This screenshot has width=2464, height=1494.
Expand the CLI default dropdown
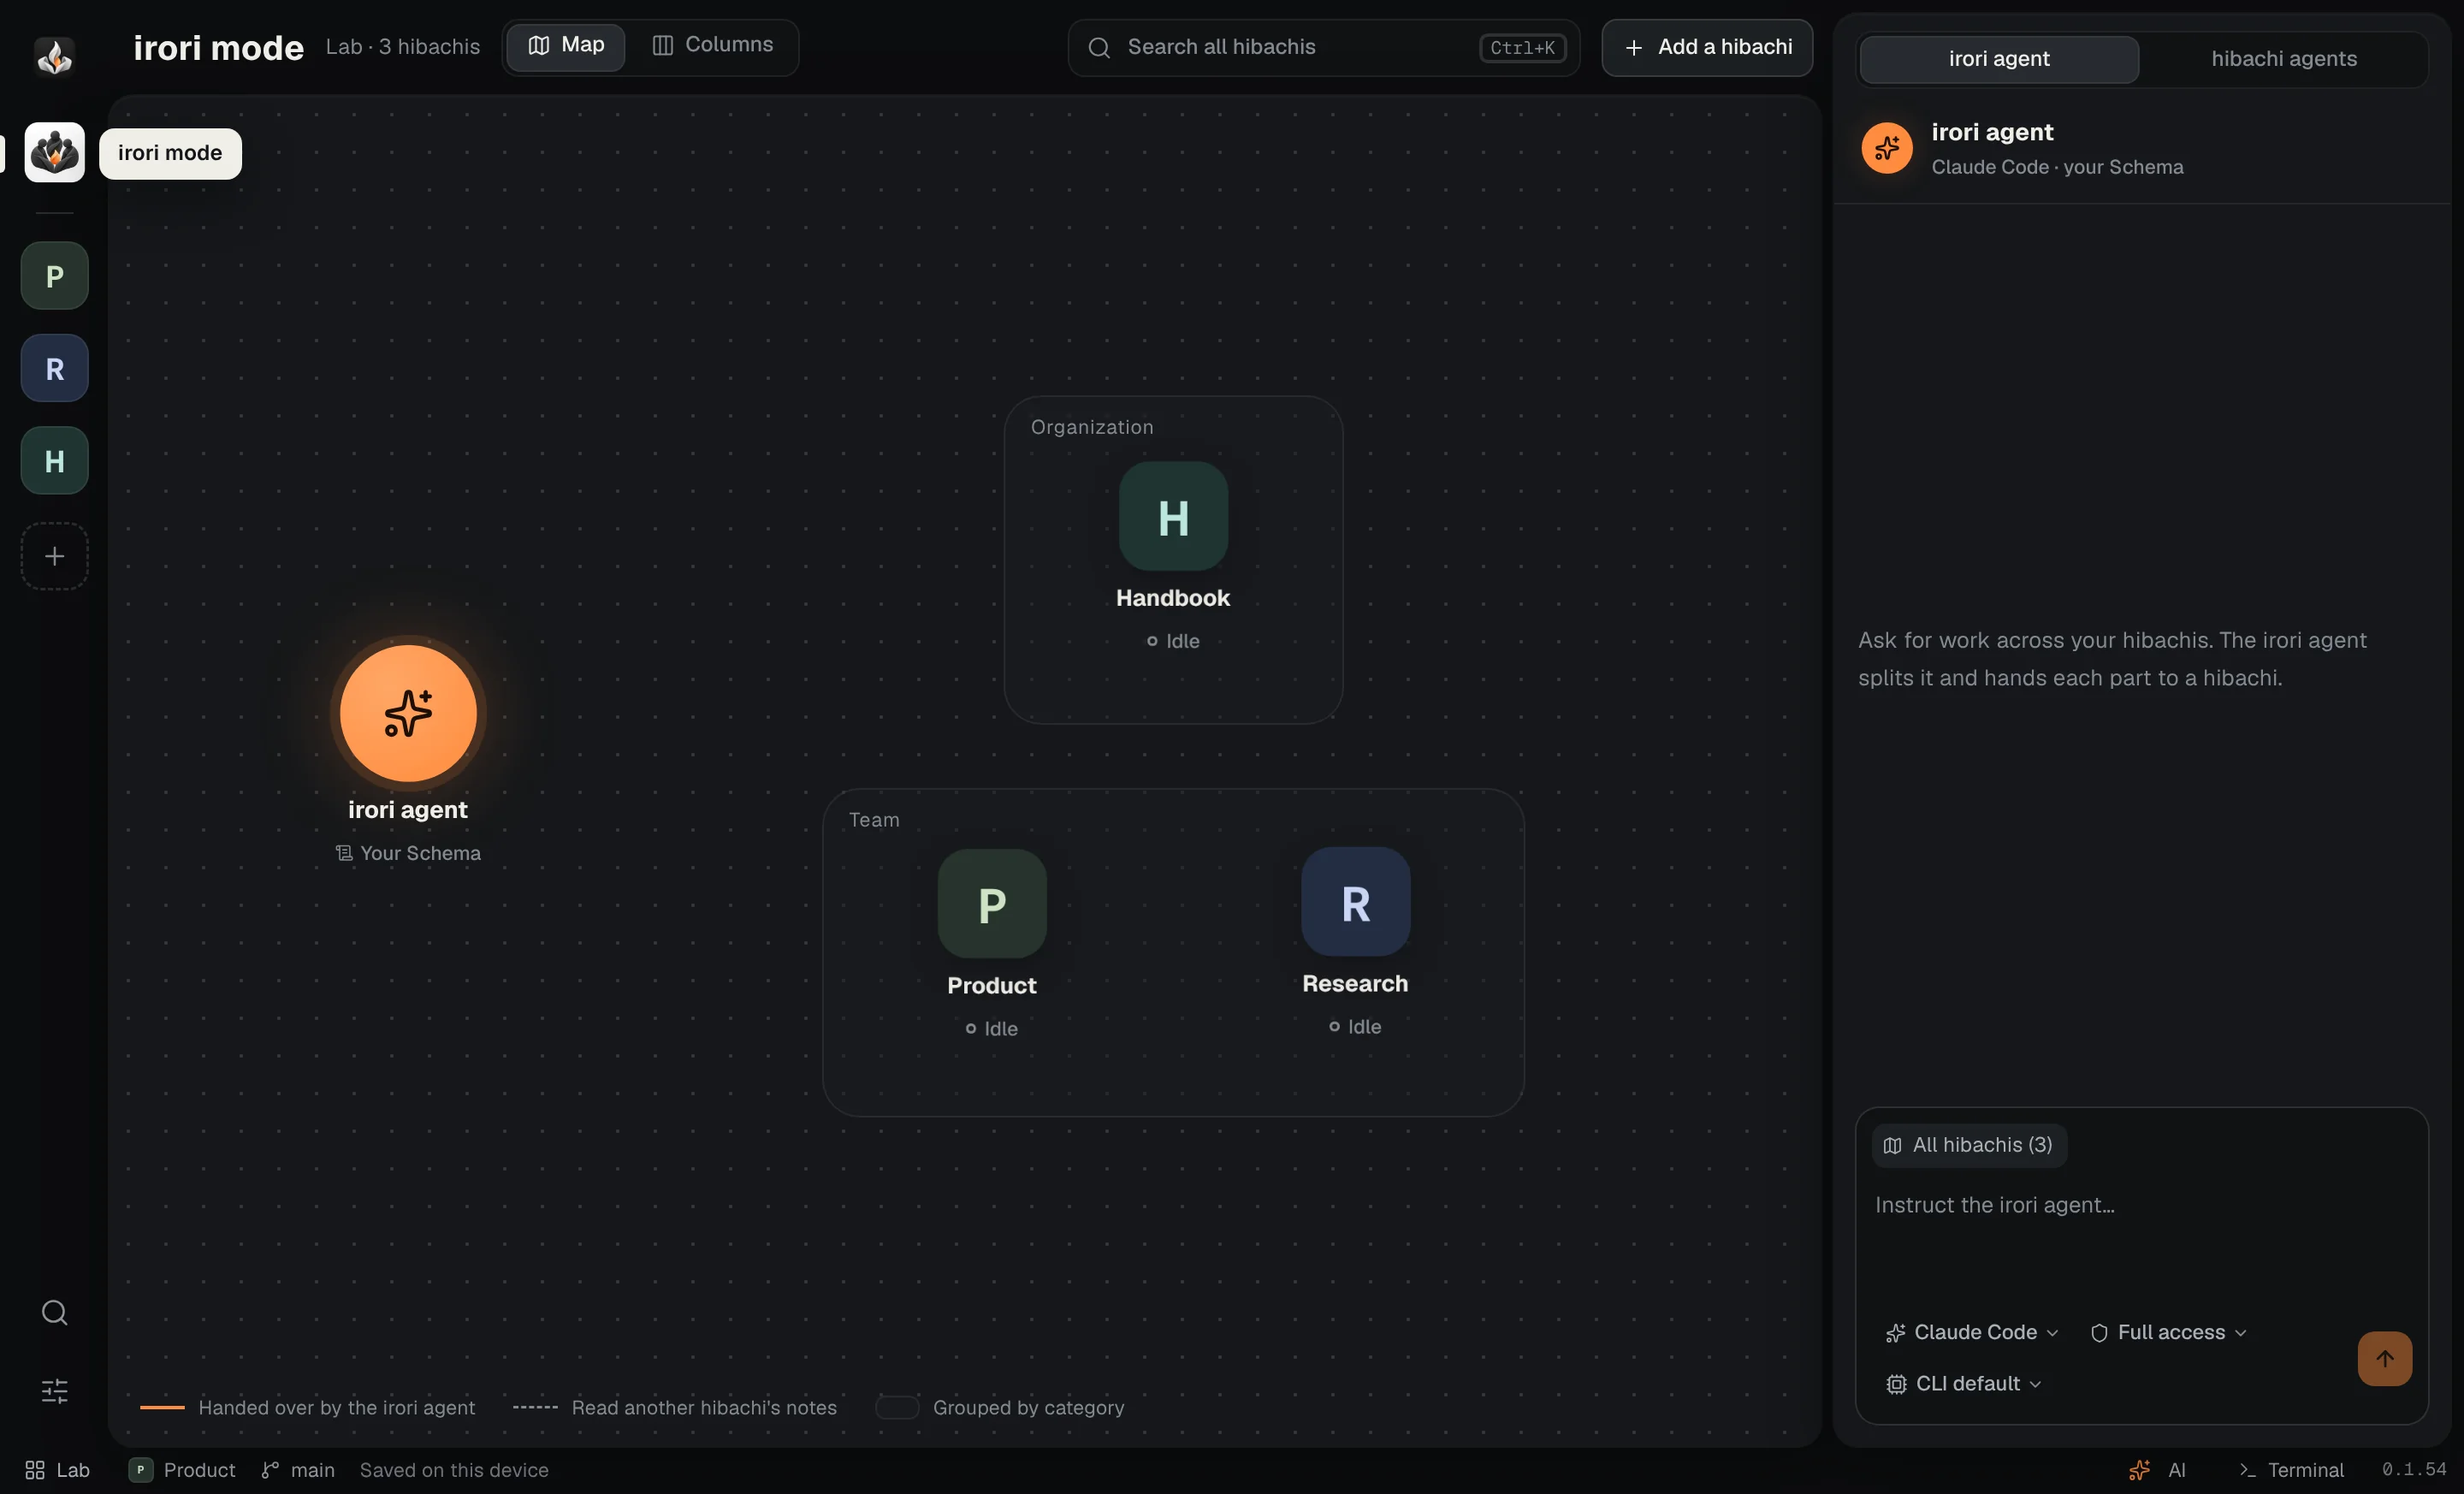pyautogui.click(x=1964, y=1383)
